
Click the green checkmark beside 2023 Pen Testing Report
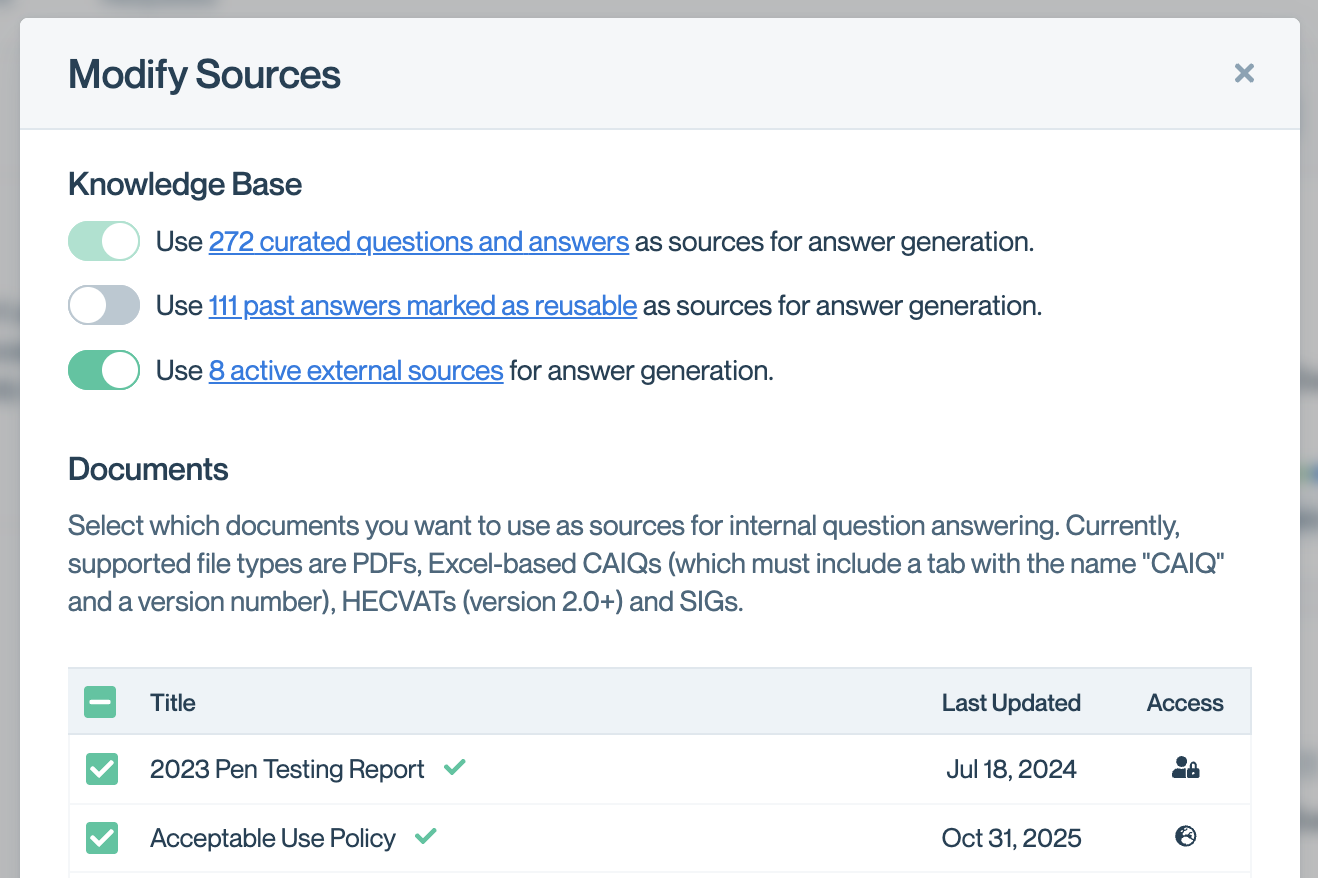tap(455, 768)
